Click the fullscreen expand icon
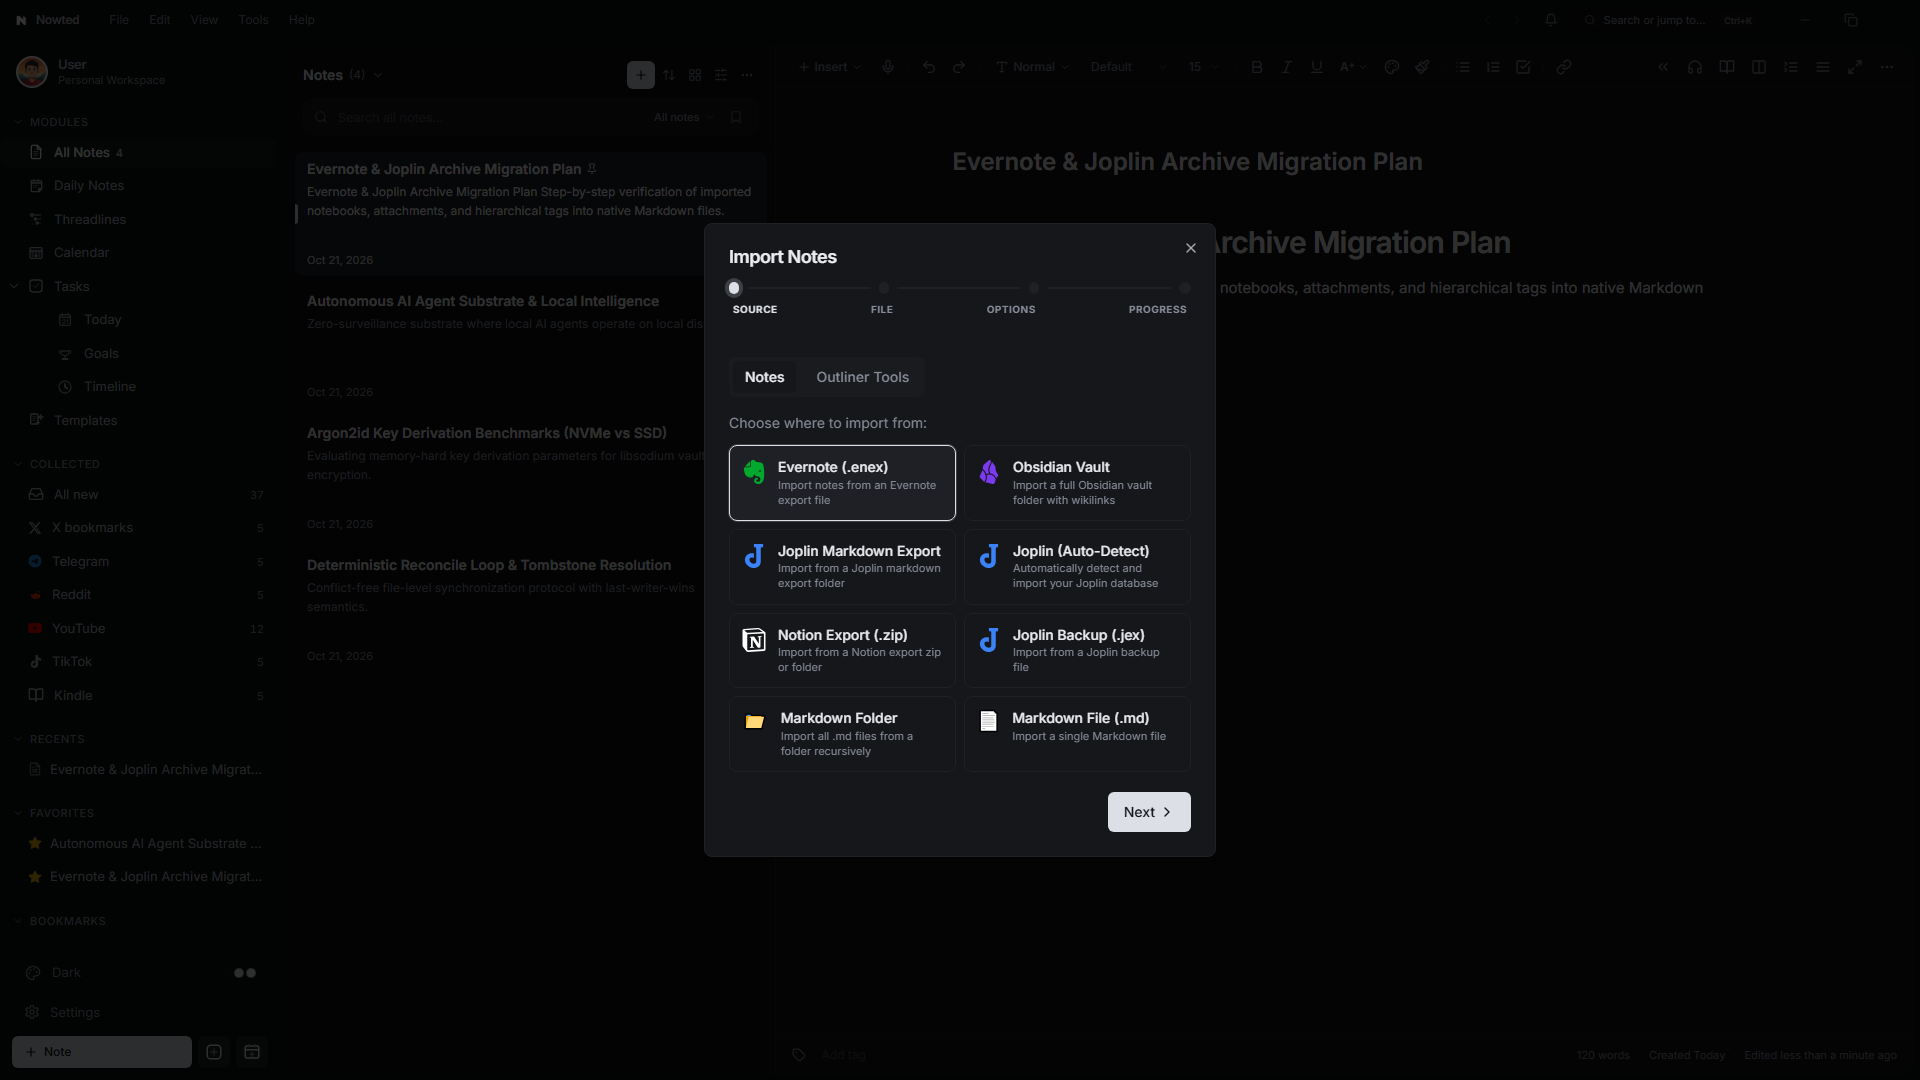This screenshot has width=1920, height=1080. pos(1855,67)
